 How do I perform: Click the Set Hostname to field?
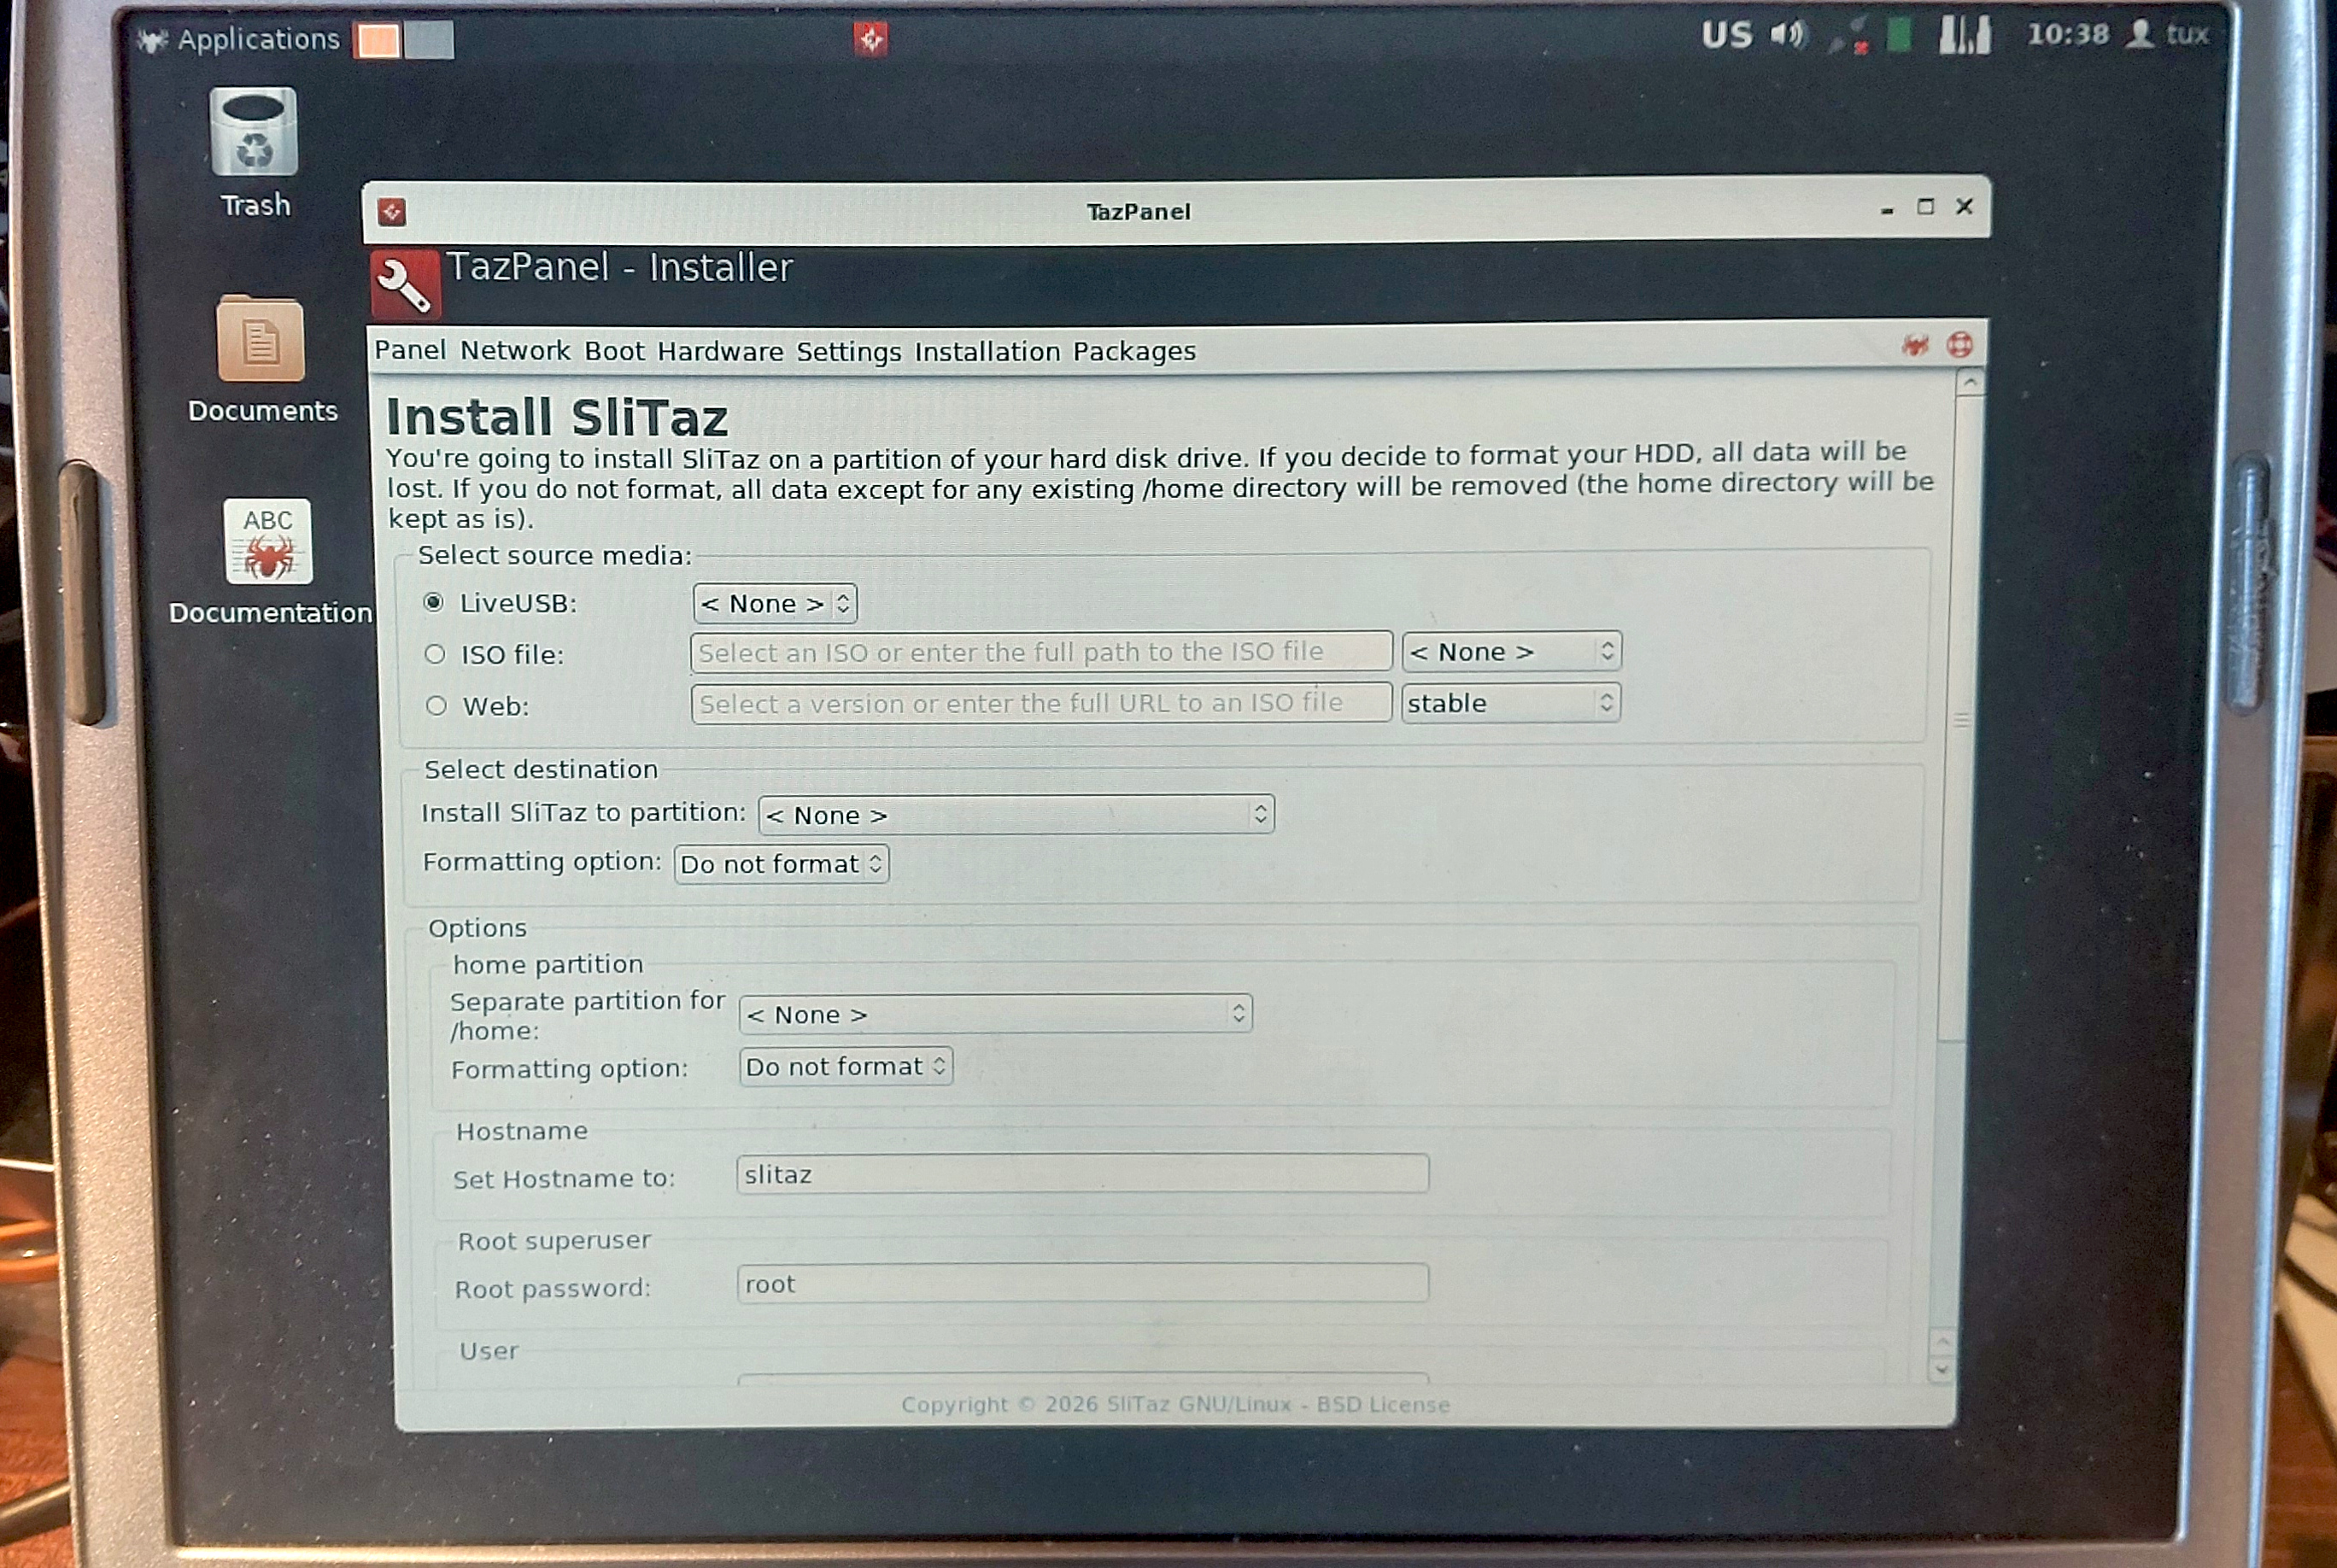point(1082,1174)
